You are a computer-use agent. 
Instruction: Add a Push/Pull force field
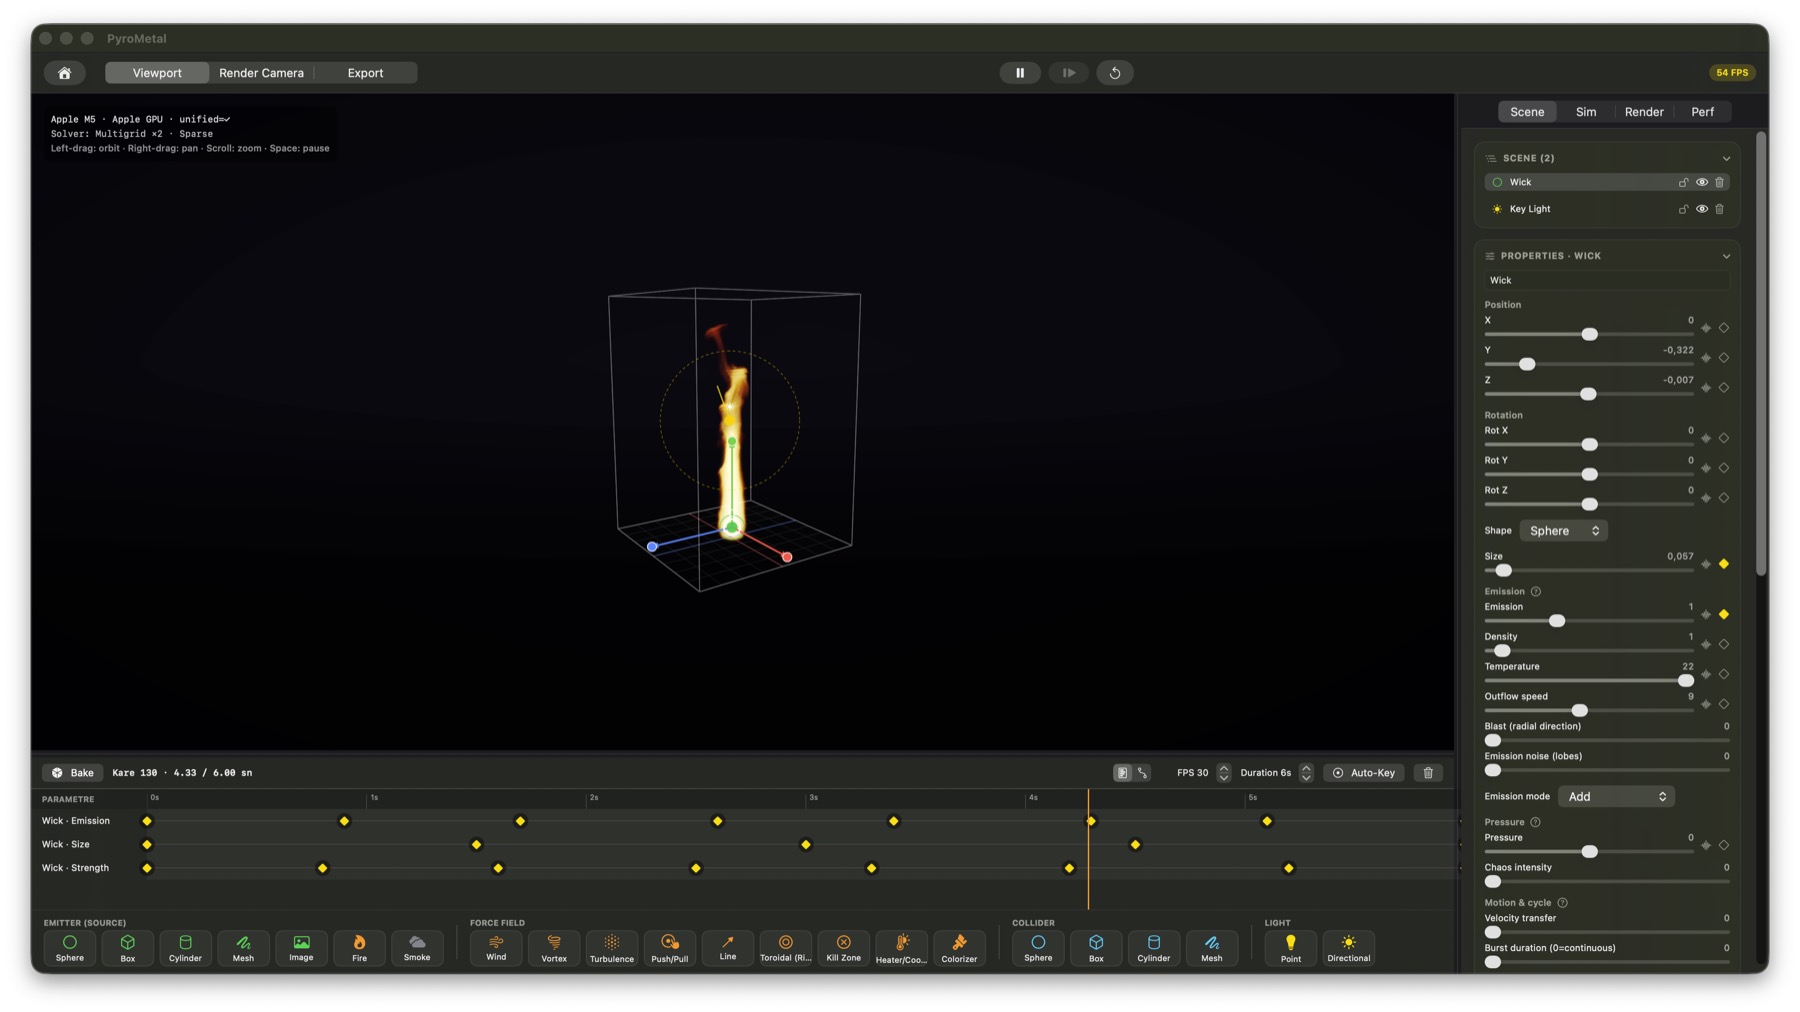(670, 948)
